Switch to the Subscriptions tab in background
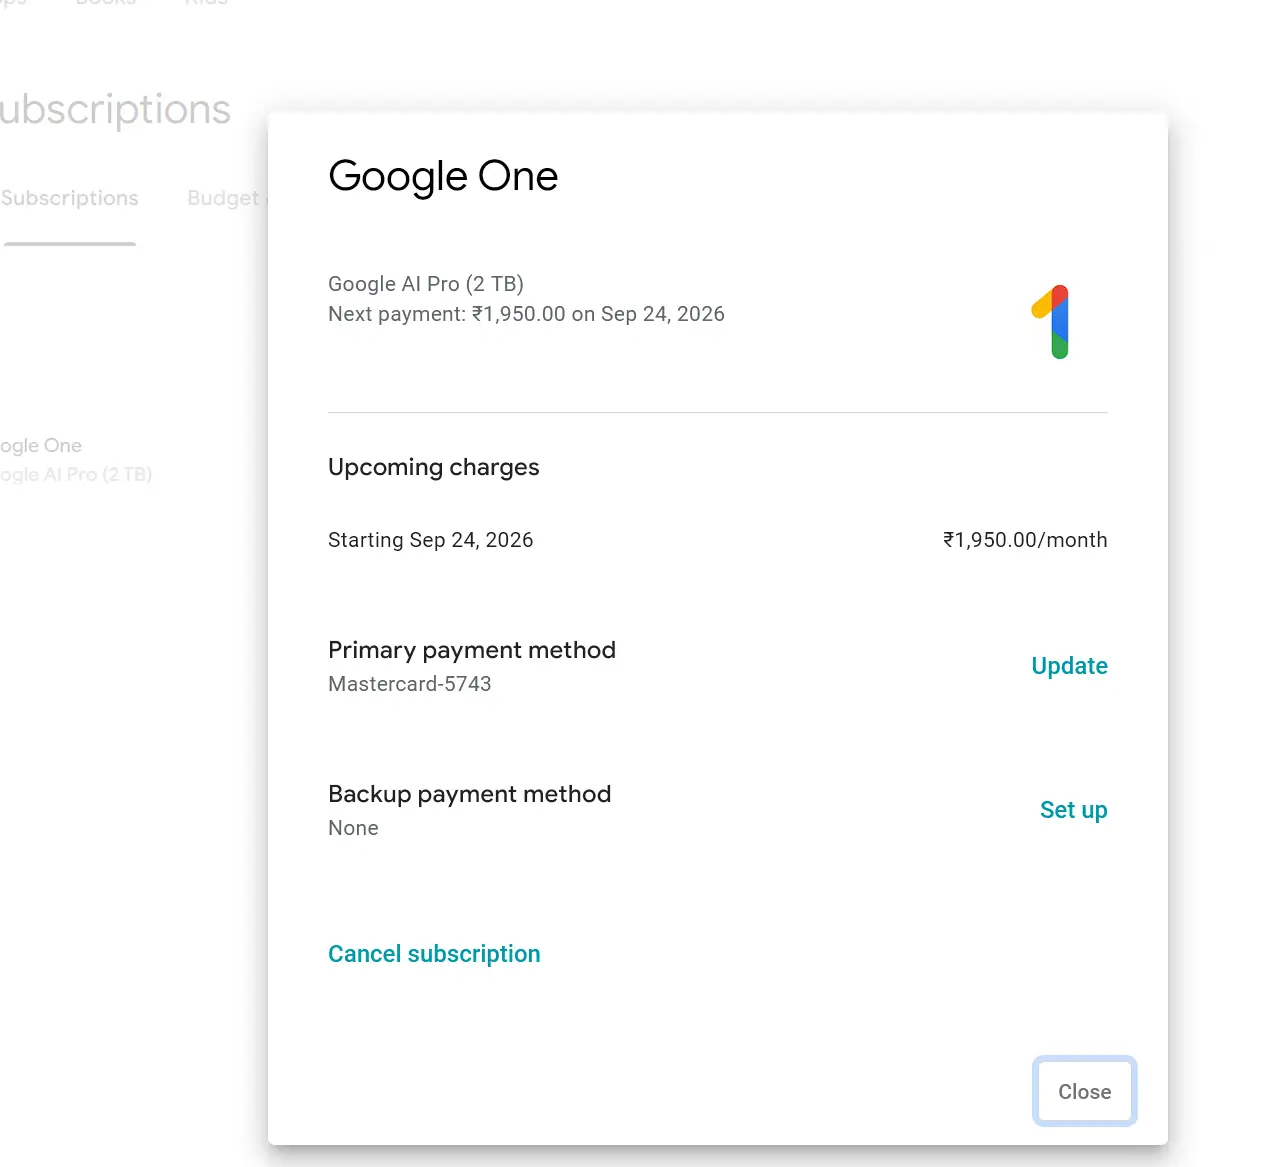This screenshot has width=1276, height=1167. point(70,199)
